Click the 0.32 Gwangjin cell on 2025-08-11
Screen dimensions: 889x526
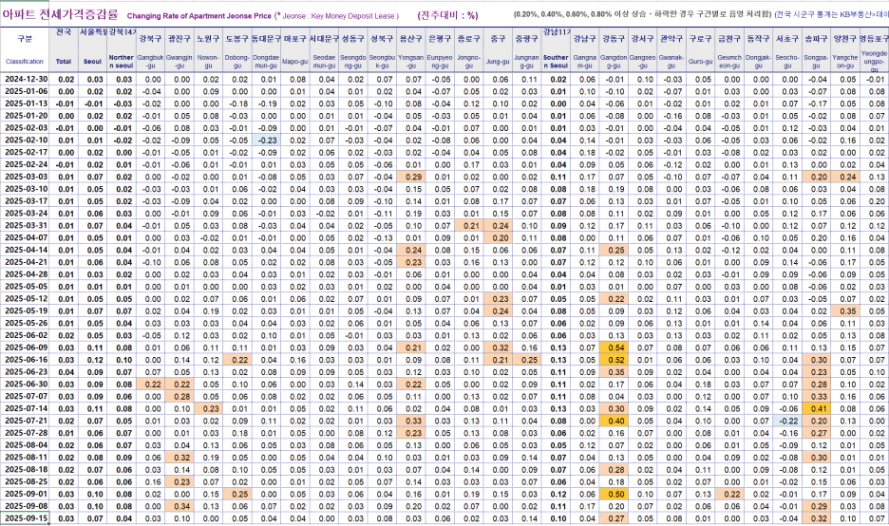[179, 457]
